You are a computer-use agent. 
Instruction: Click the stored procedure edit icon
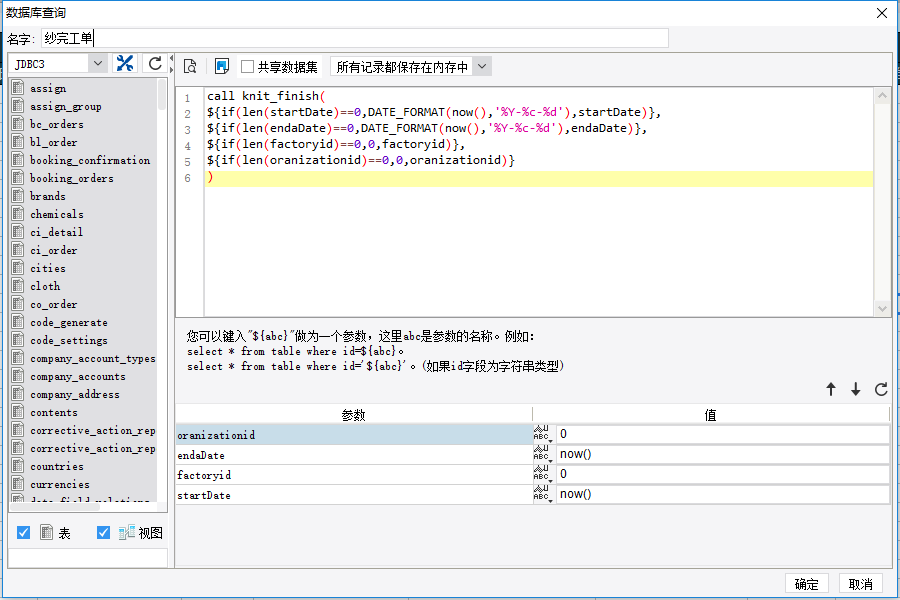tap(222, 67)
